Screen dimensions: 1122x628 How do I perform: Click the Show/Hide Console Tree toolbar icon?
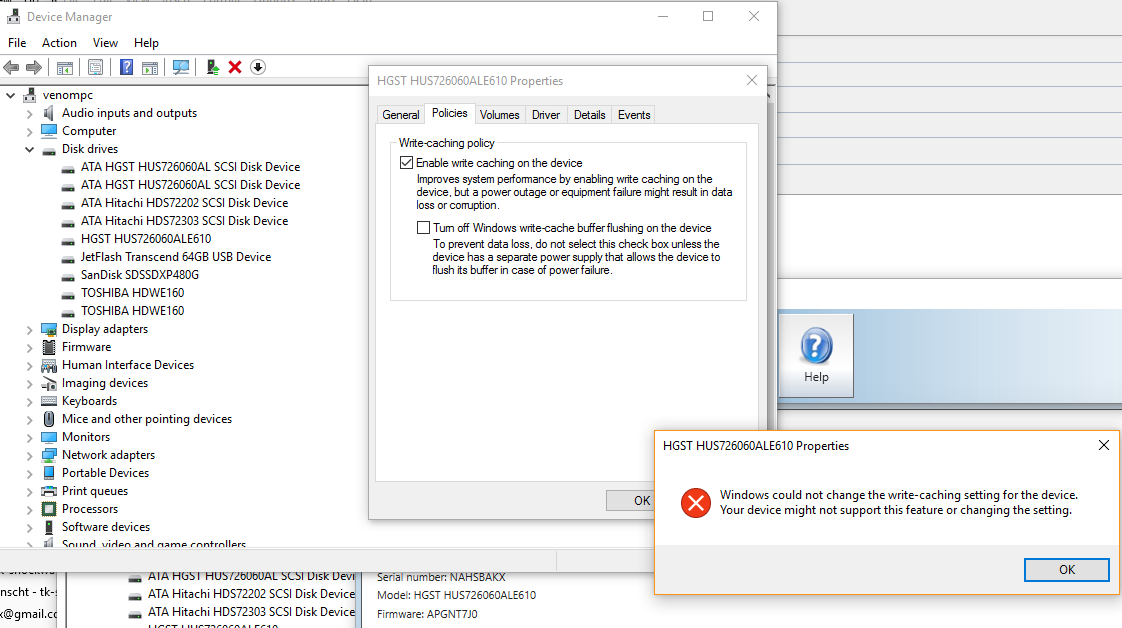pos(64,67)
